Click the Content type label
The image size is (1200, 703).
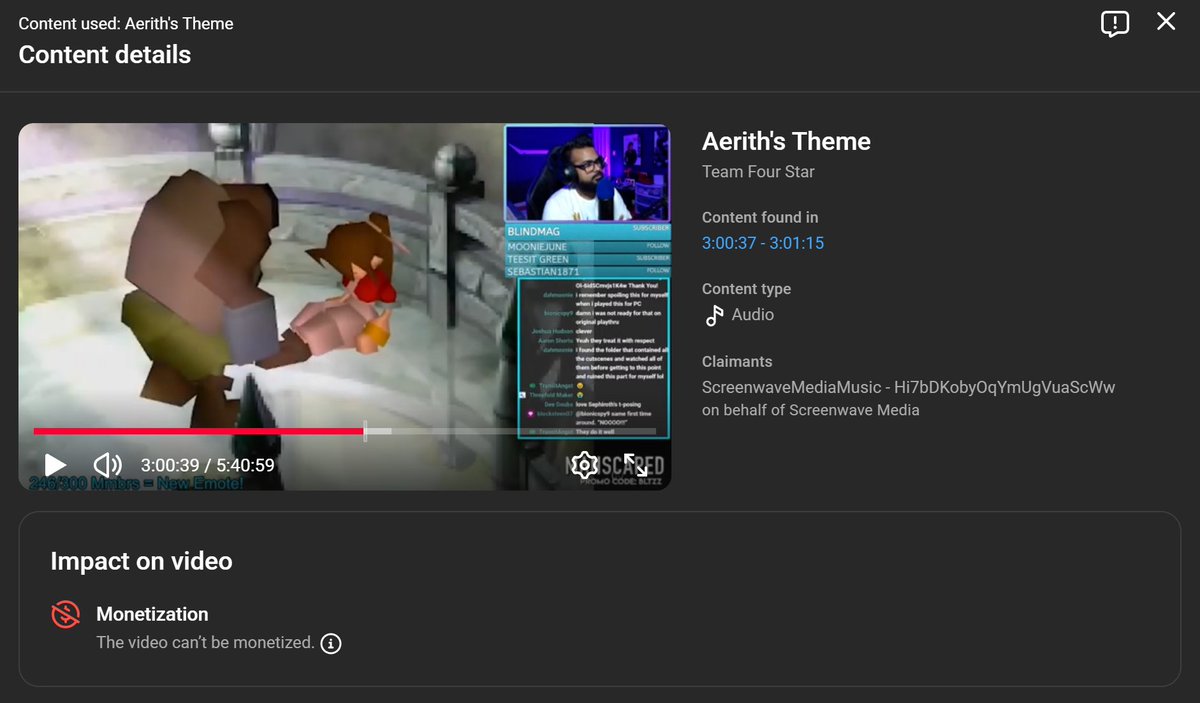point(746,289)
